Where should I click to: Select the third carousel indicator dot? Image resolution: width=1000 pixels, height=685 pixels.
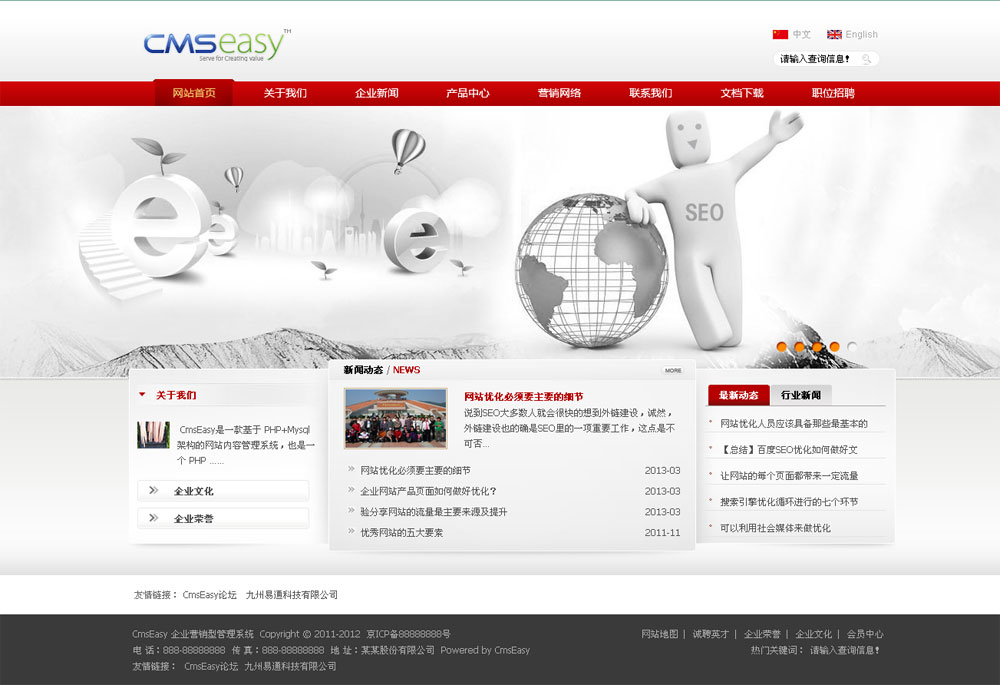(816, 346)
